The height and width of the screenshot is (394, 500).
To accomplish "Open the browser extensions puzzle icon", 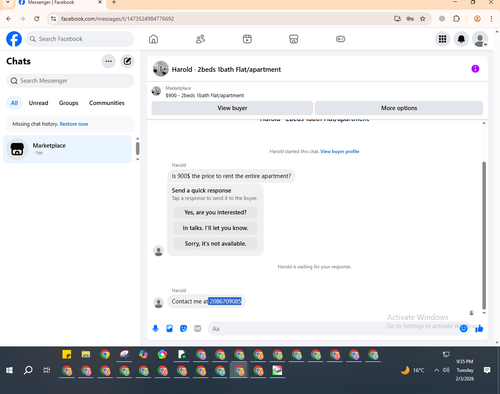I will [x=456, y=19].
